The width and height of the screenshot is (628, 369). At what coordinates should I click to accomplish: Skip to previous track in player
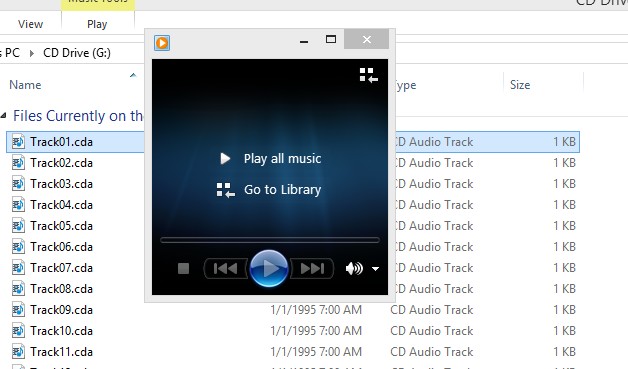[225, 268]
